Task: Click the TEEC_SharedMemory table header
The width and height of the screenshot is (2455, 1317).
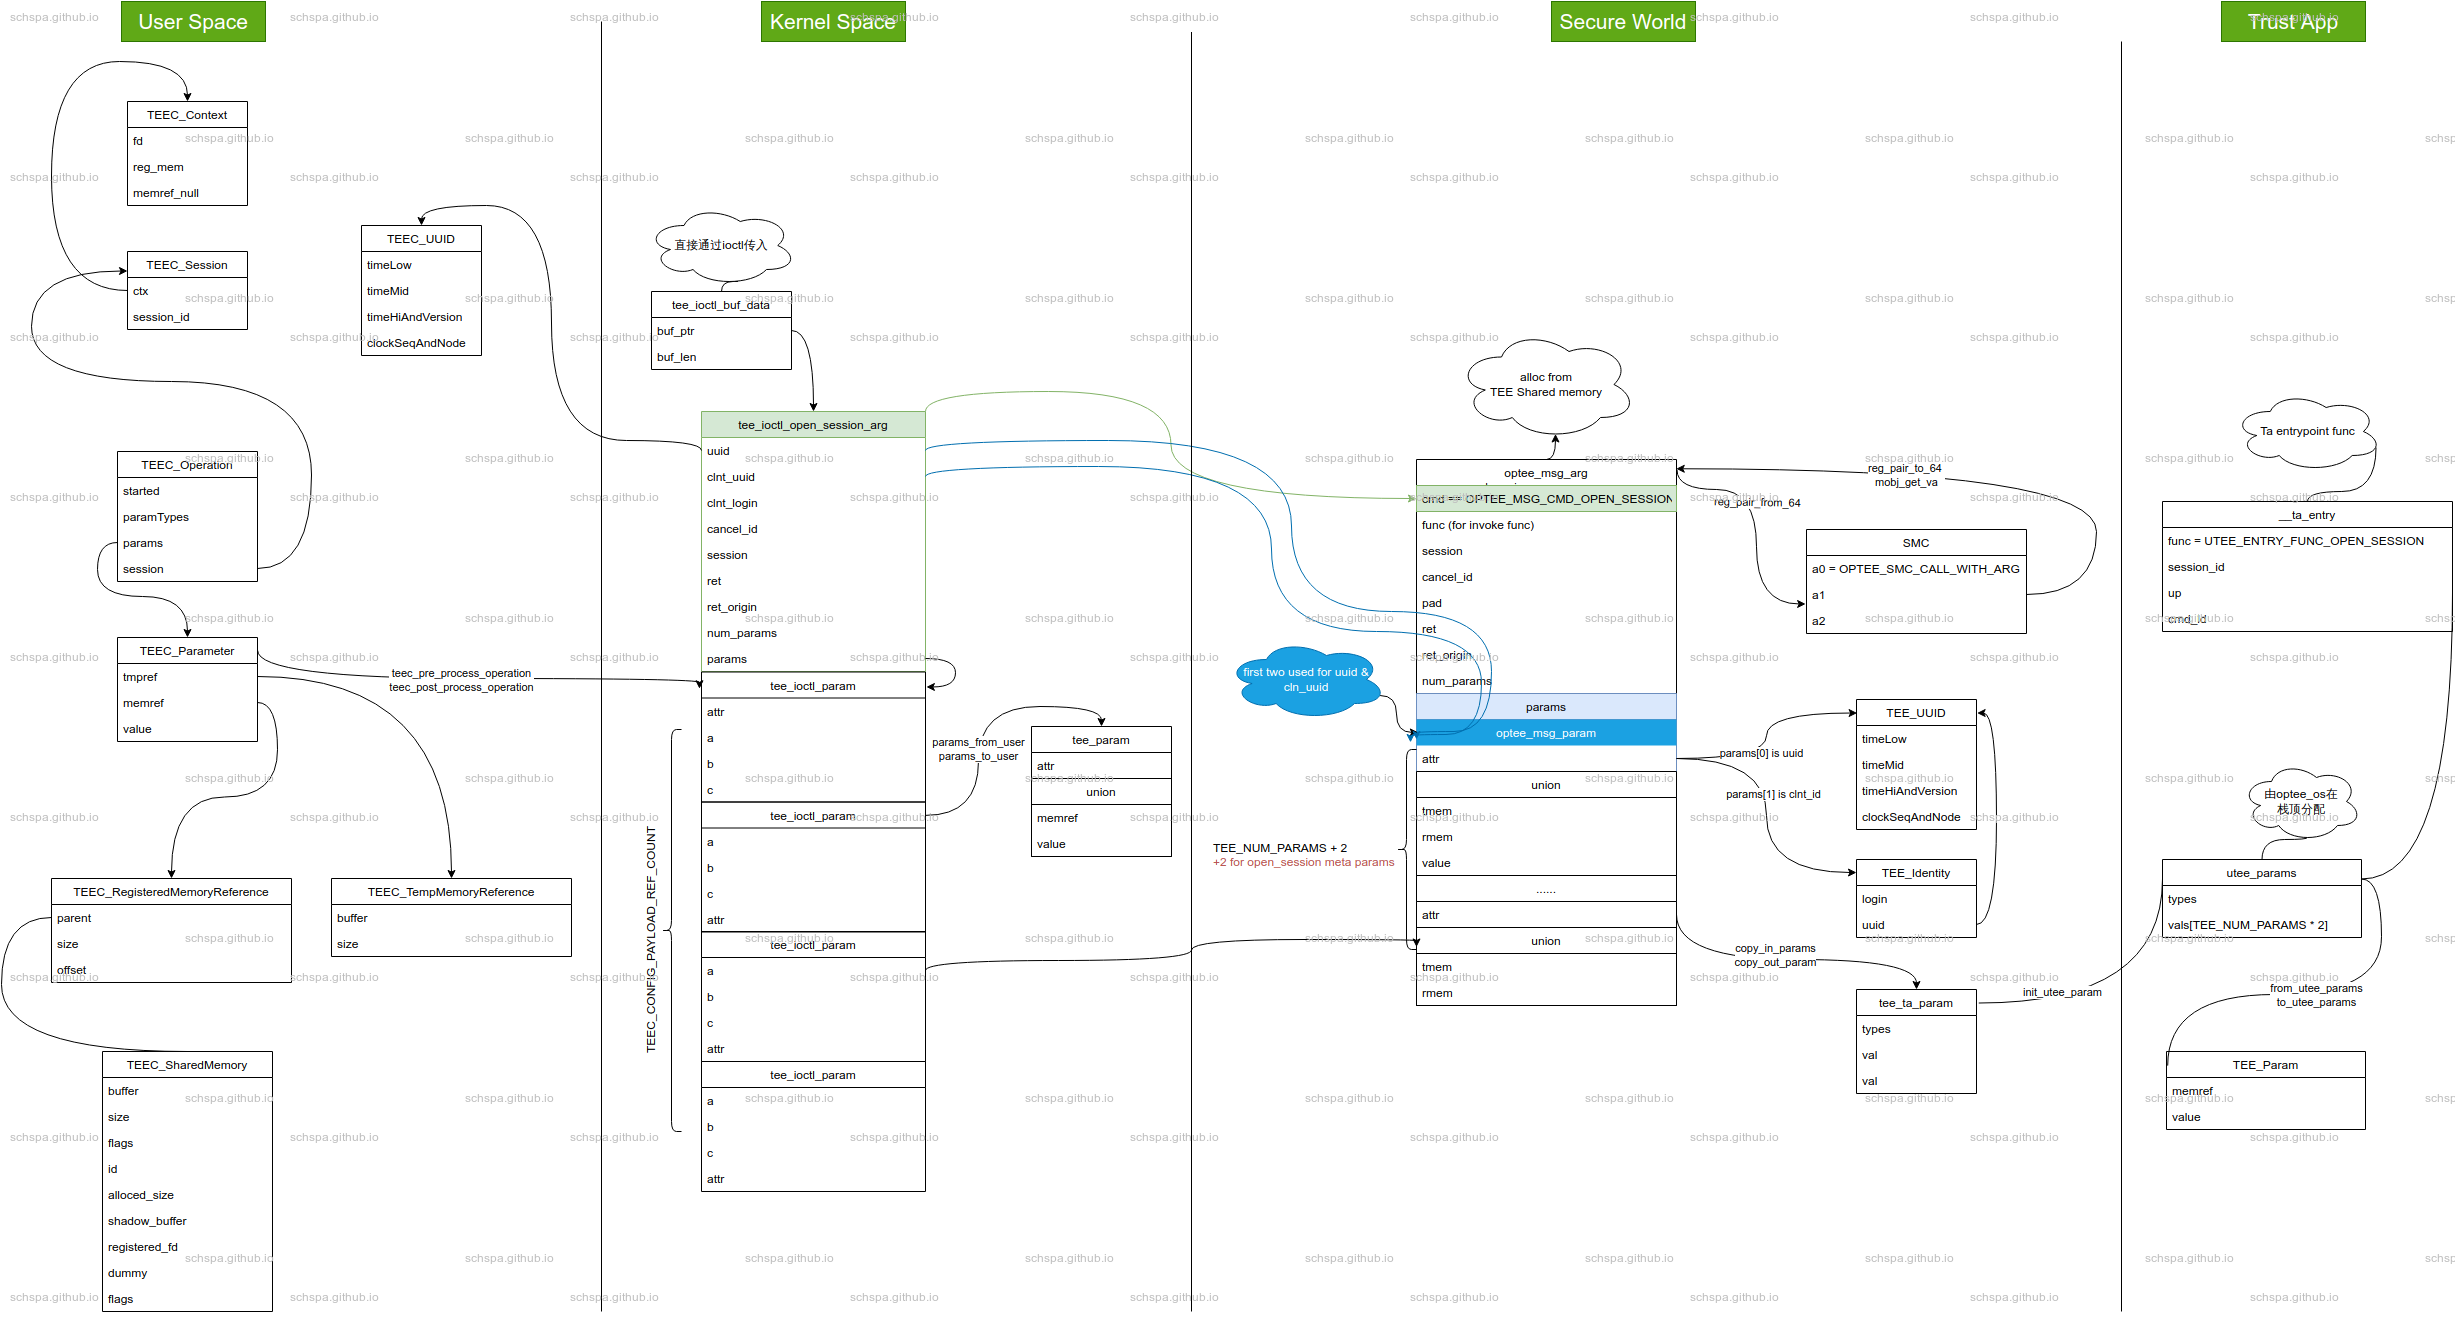Action: [187, 1065]
